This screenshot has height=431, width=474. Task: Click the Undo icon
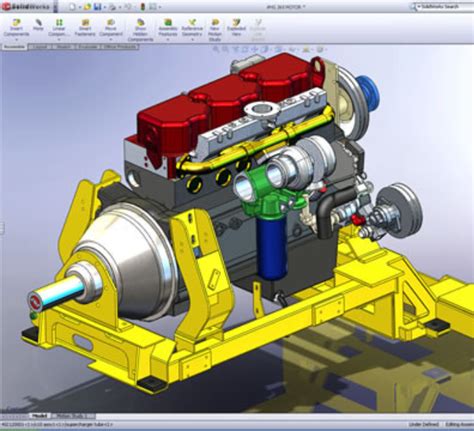pyautogui.click(x=127, y=7)
